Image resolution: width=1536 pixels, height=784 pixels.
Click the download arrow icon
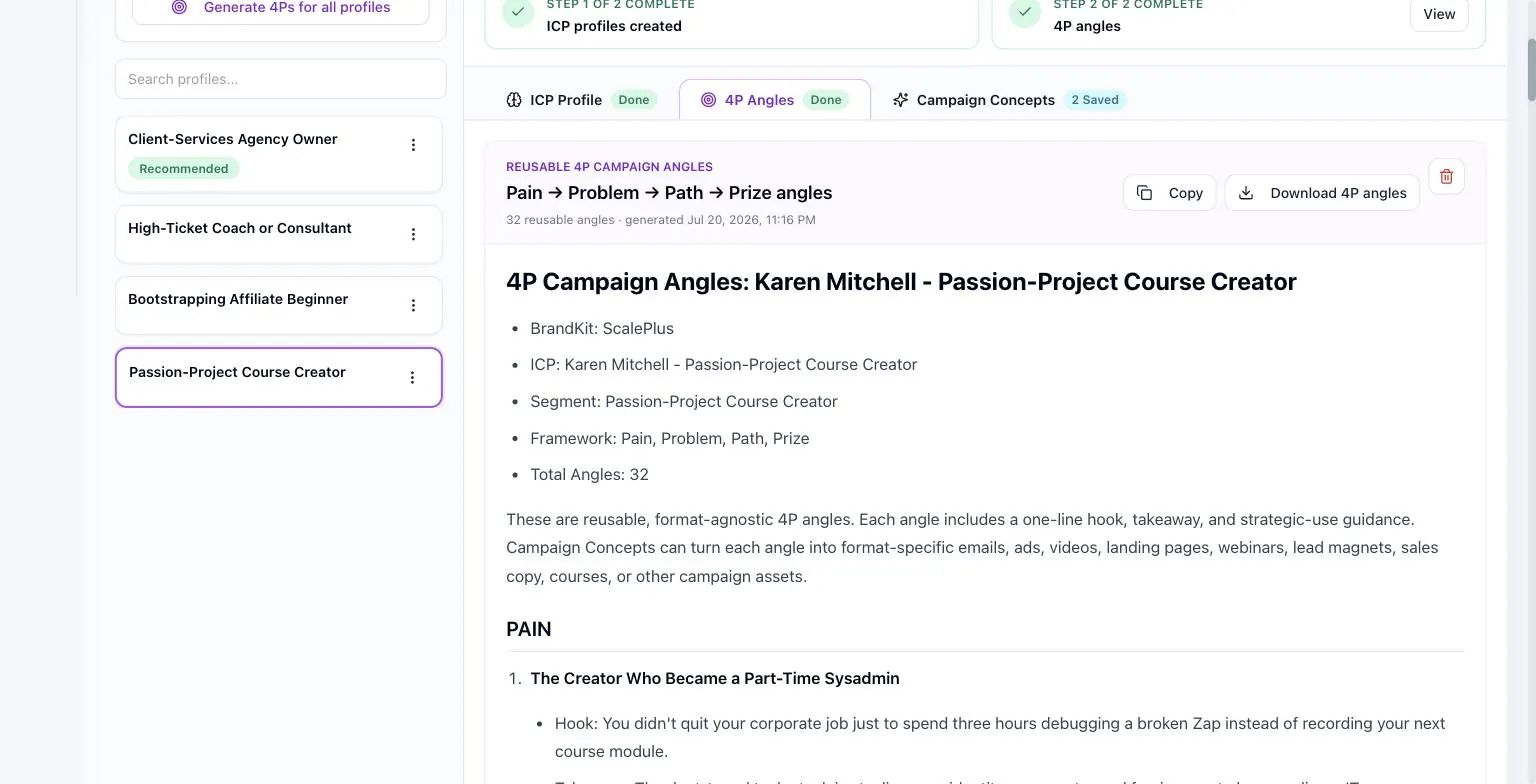point(1246,193)
